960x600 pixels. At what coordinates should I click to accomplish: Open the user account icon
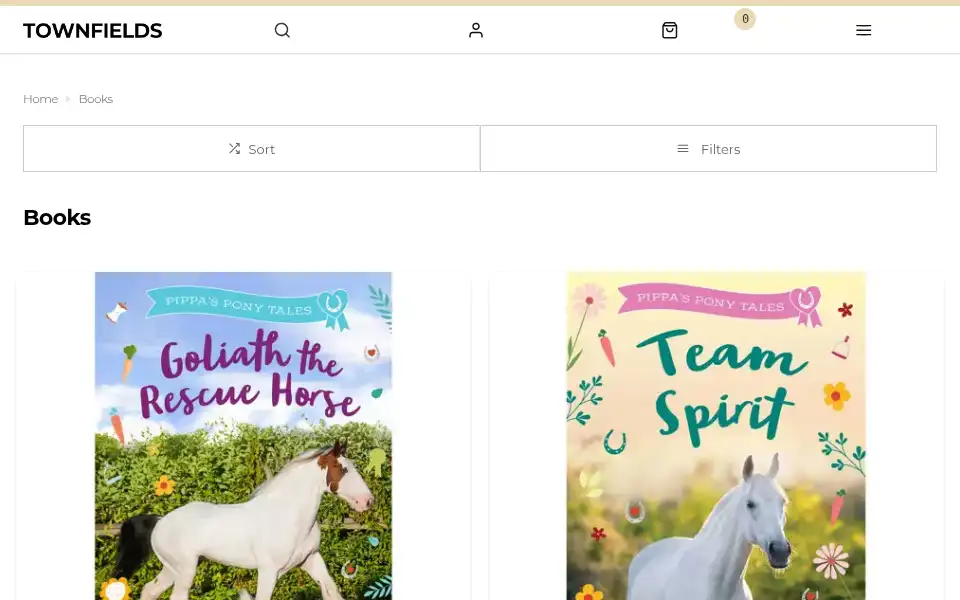point(476,30)
